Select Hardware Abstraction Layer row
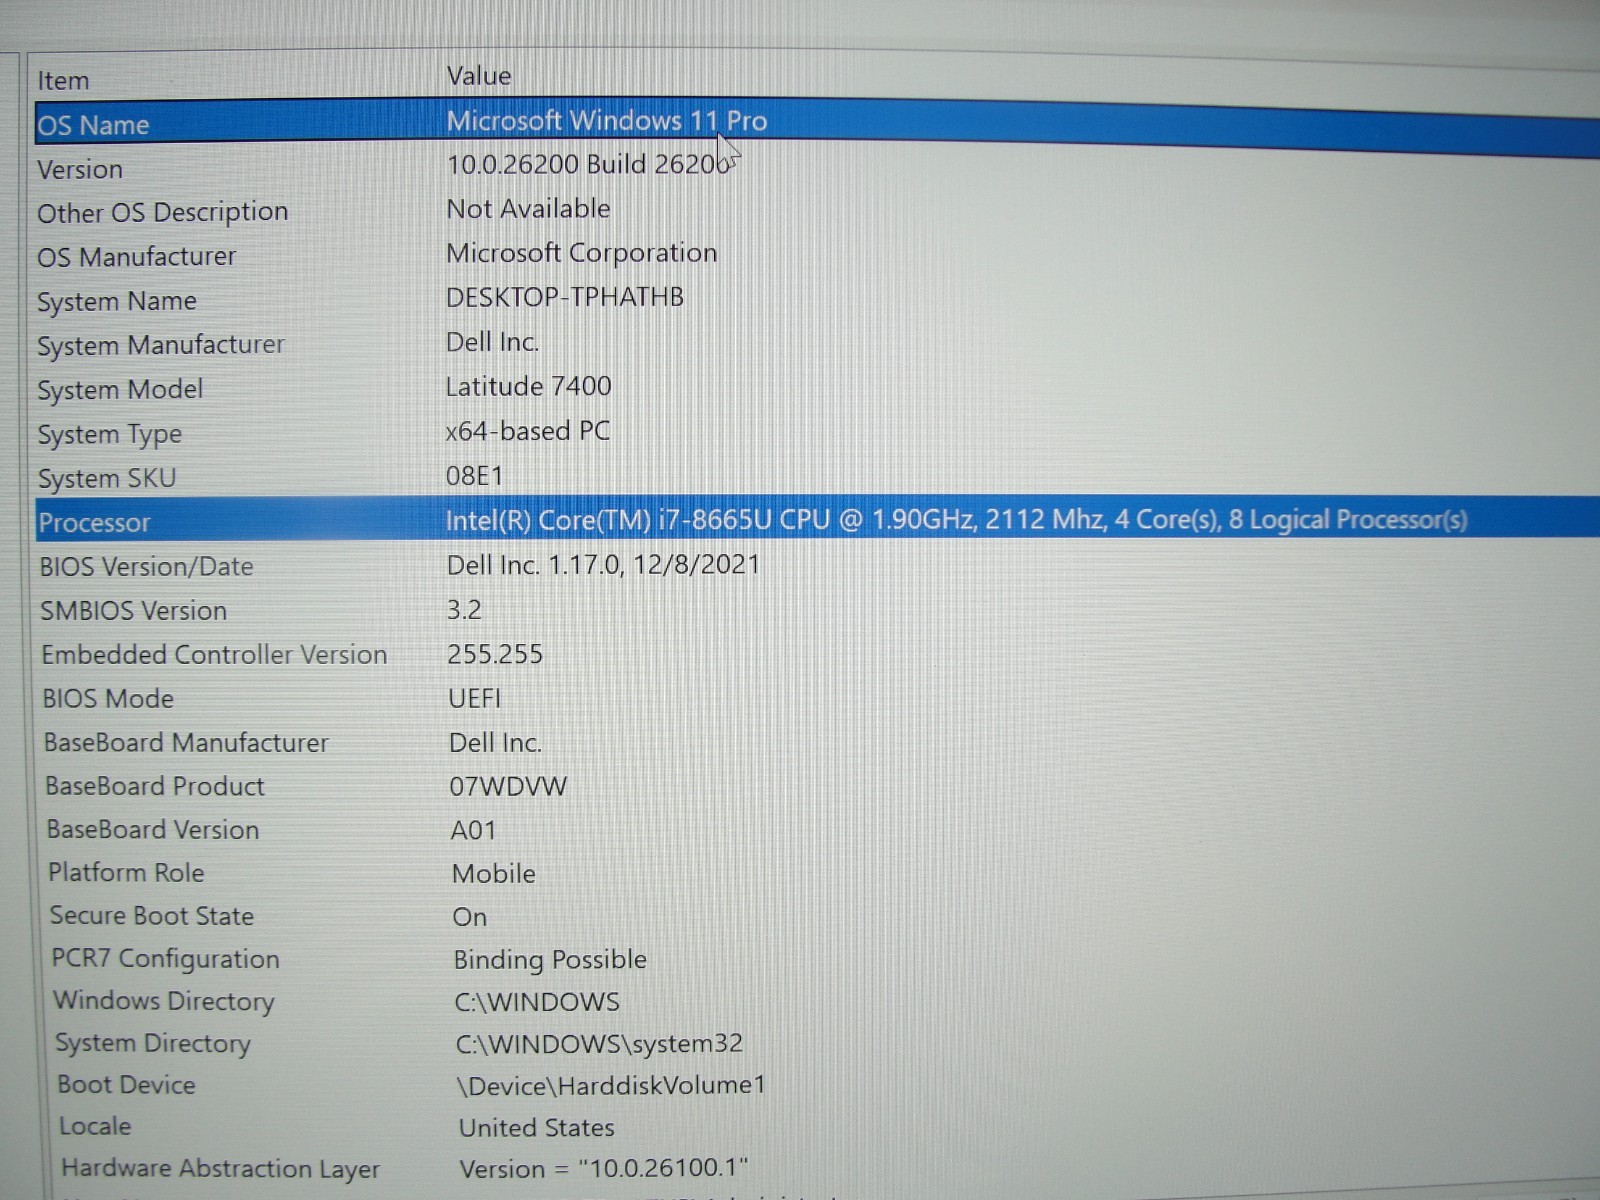 (x=220, y=1169)
